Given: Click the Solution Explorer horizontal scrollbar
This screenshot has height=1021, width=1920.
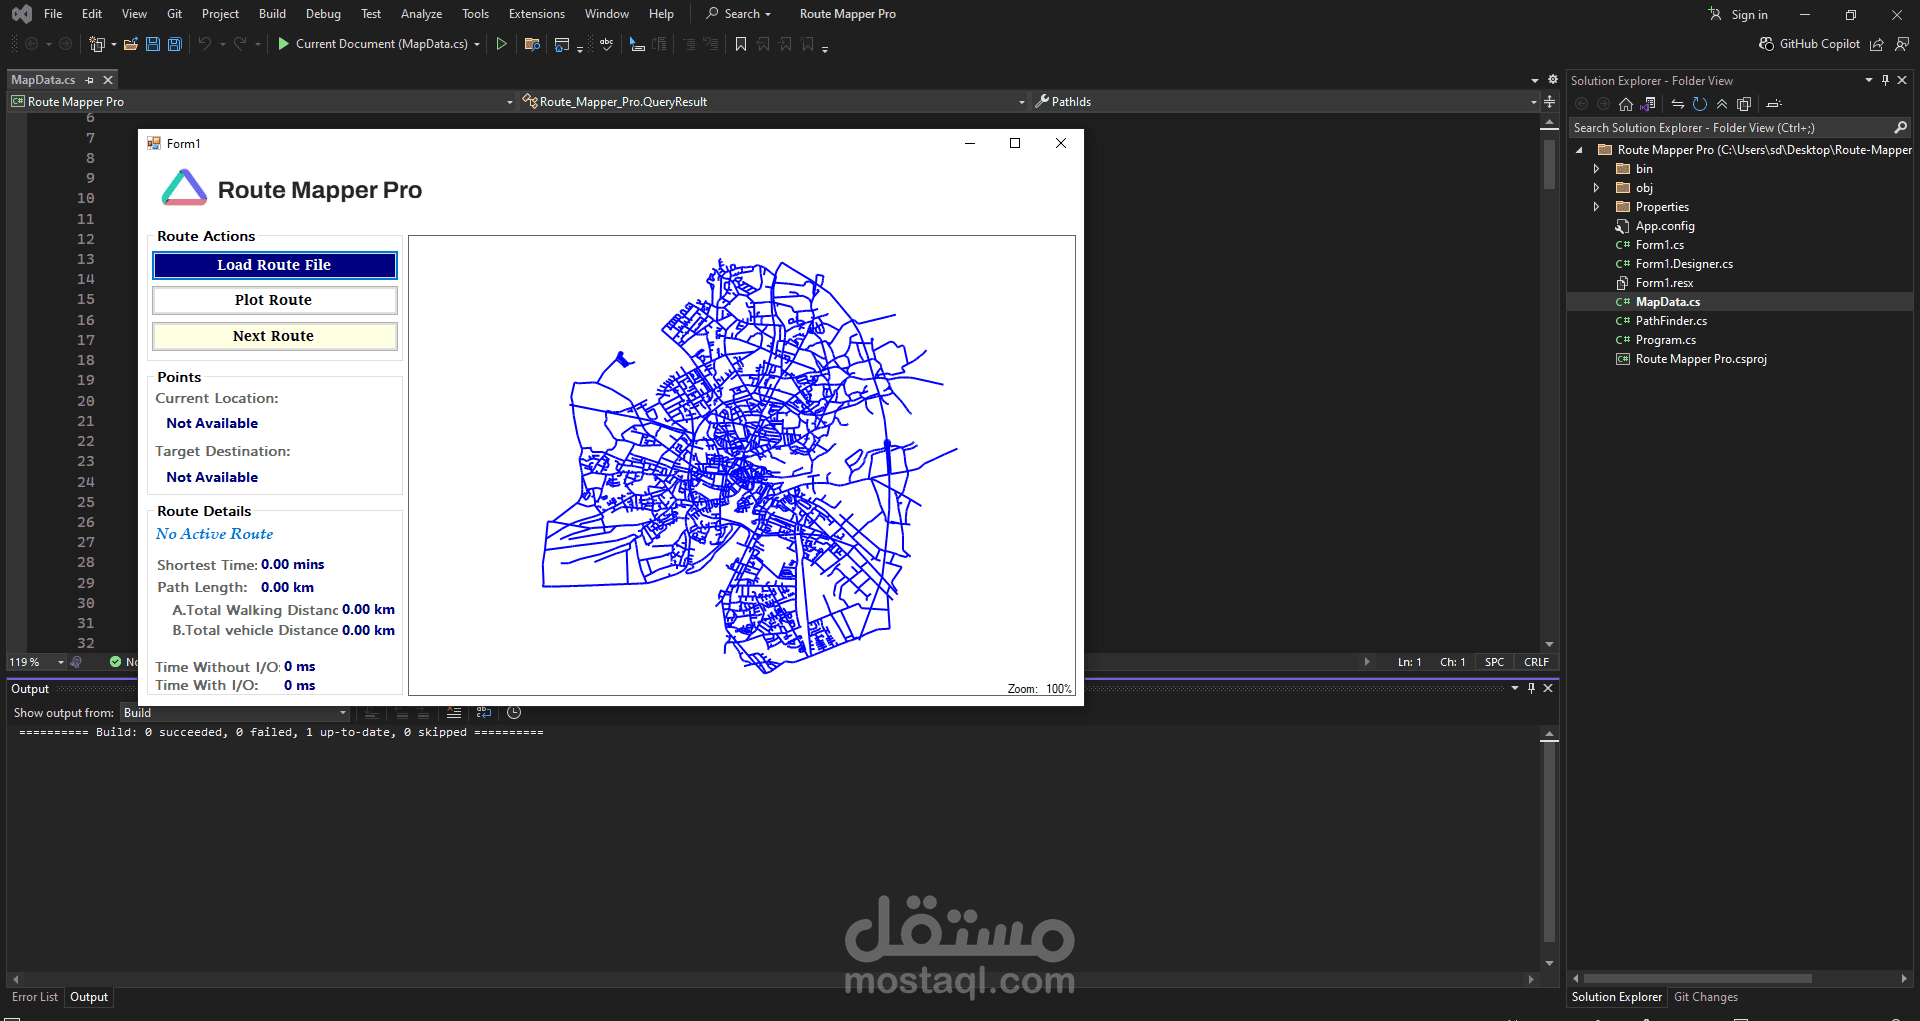Looking at the screenshot, I should pyautogui.click(x=1698, y=978).
